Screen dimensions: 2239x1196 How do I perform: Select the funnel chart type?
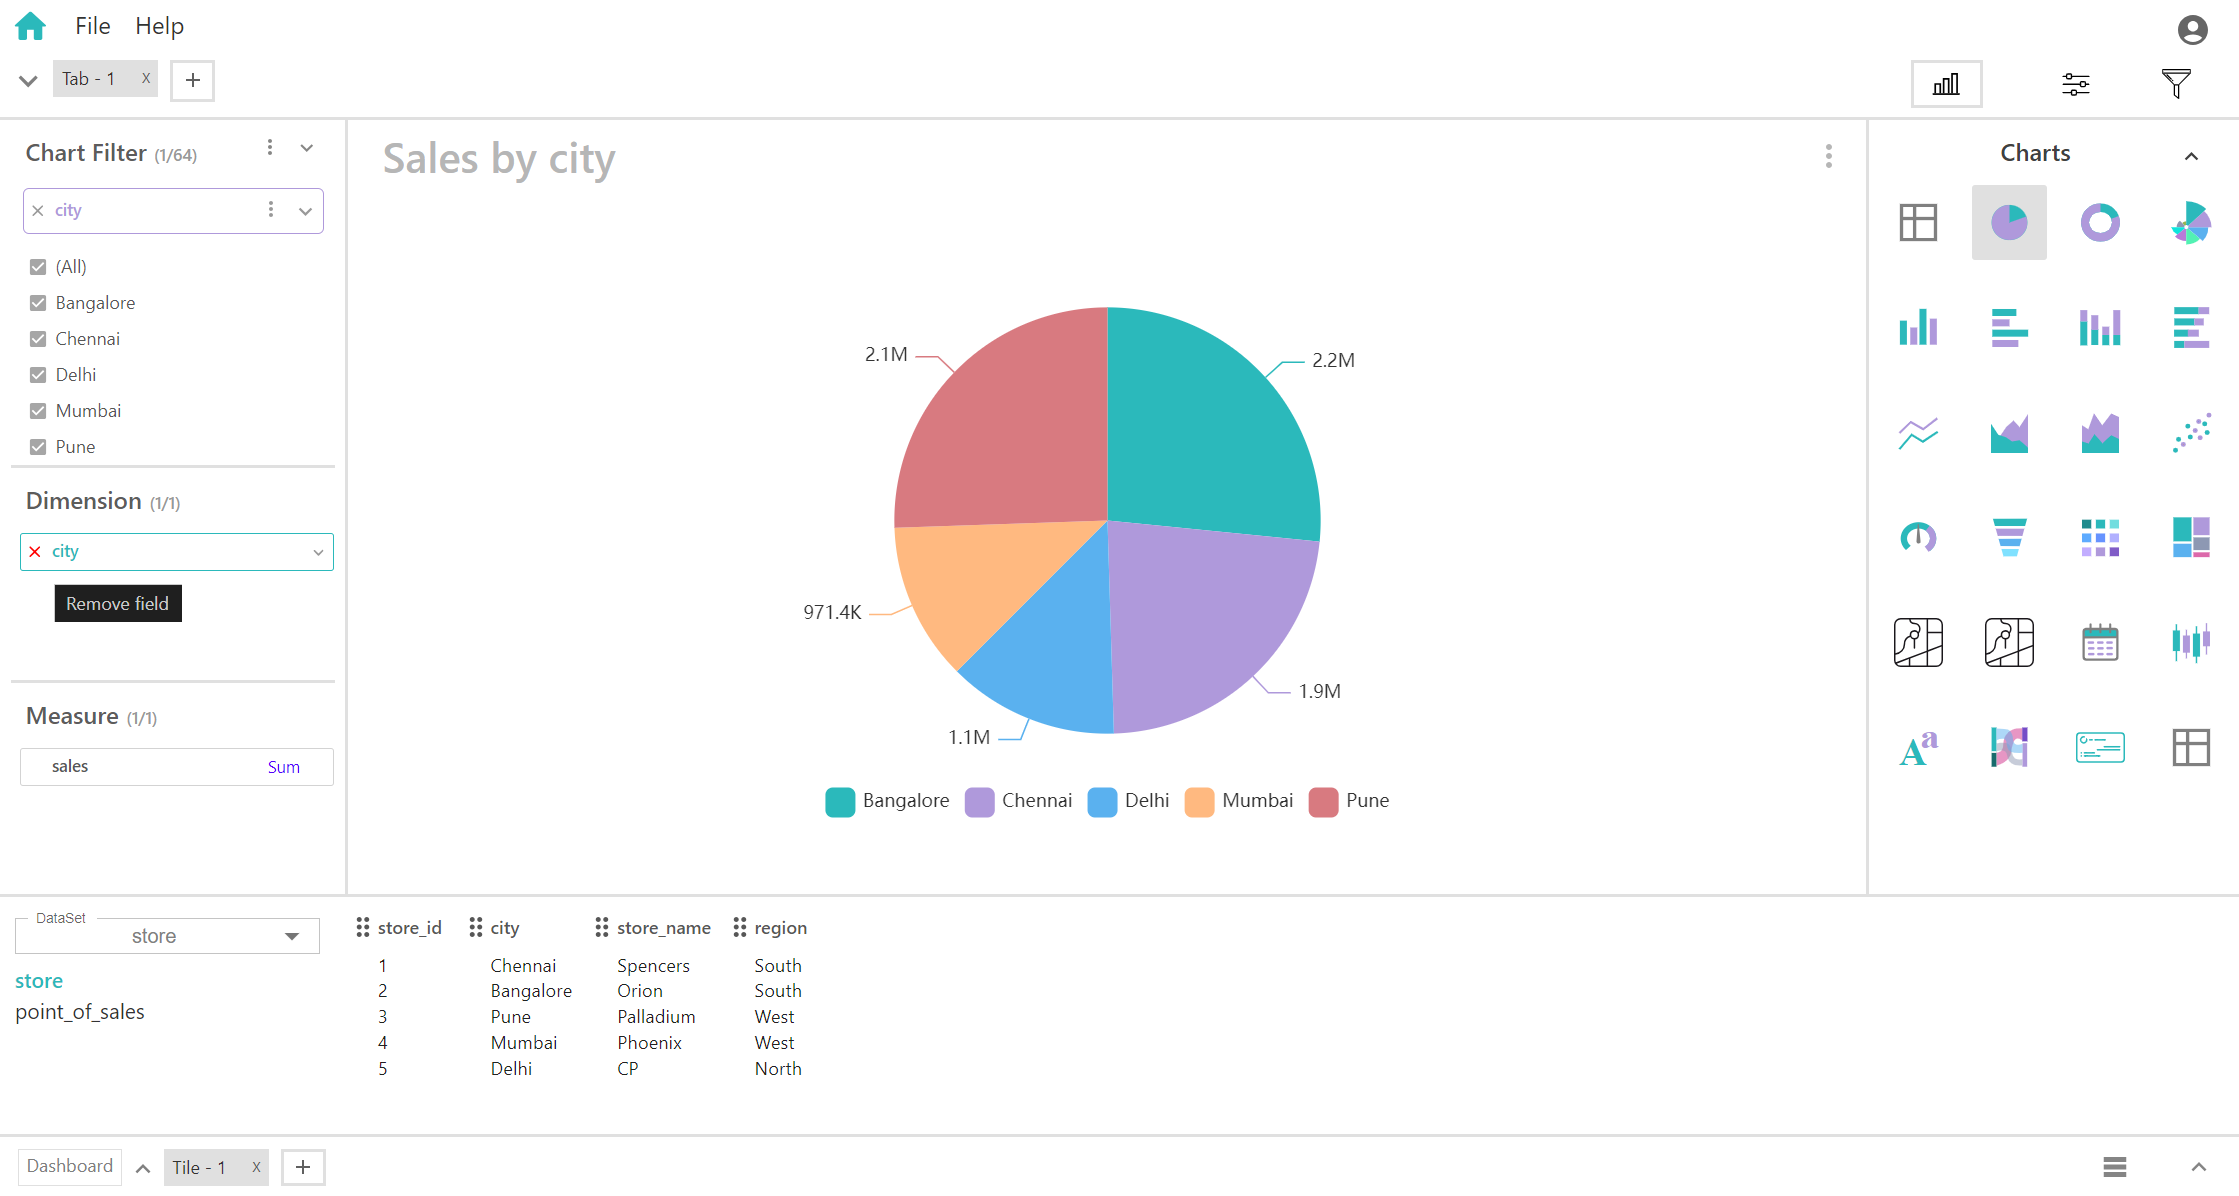point(2009,534)
